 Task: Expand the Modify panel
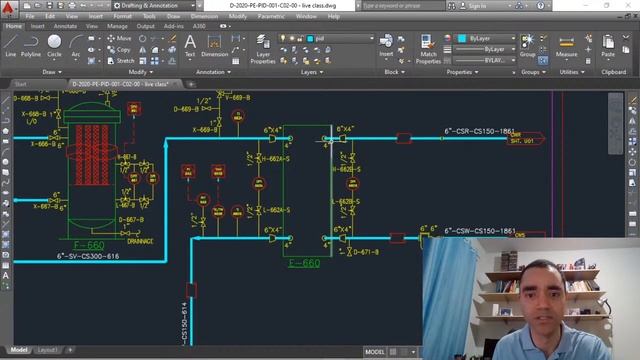pyautogui.click(x=140, y=72)
